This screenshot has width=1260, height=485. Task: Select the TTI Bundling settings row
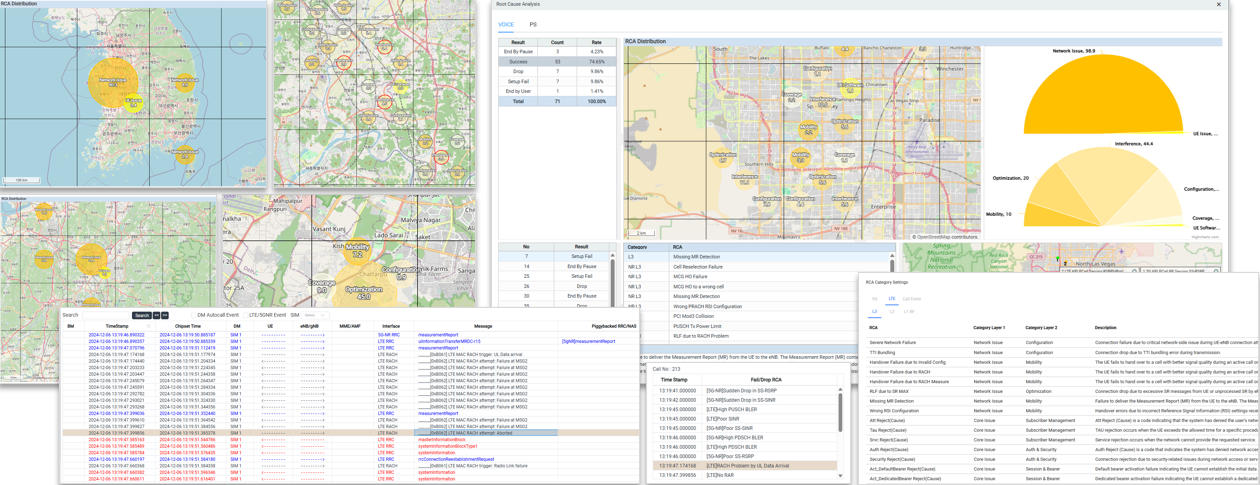1062,352
